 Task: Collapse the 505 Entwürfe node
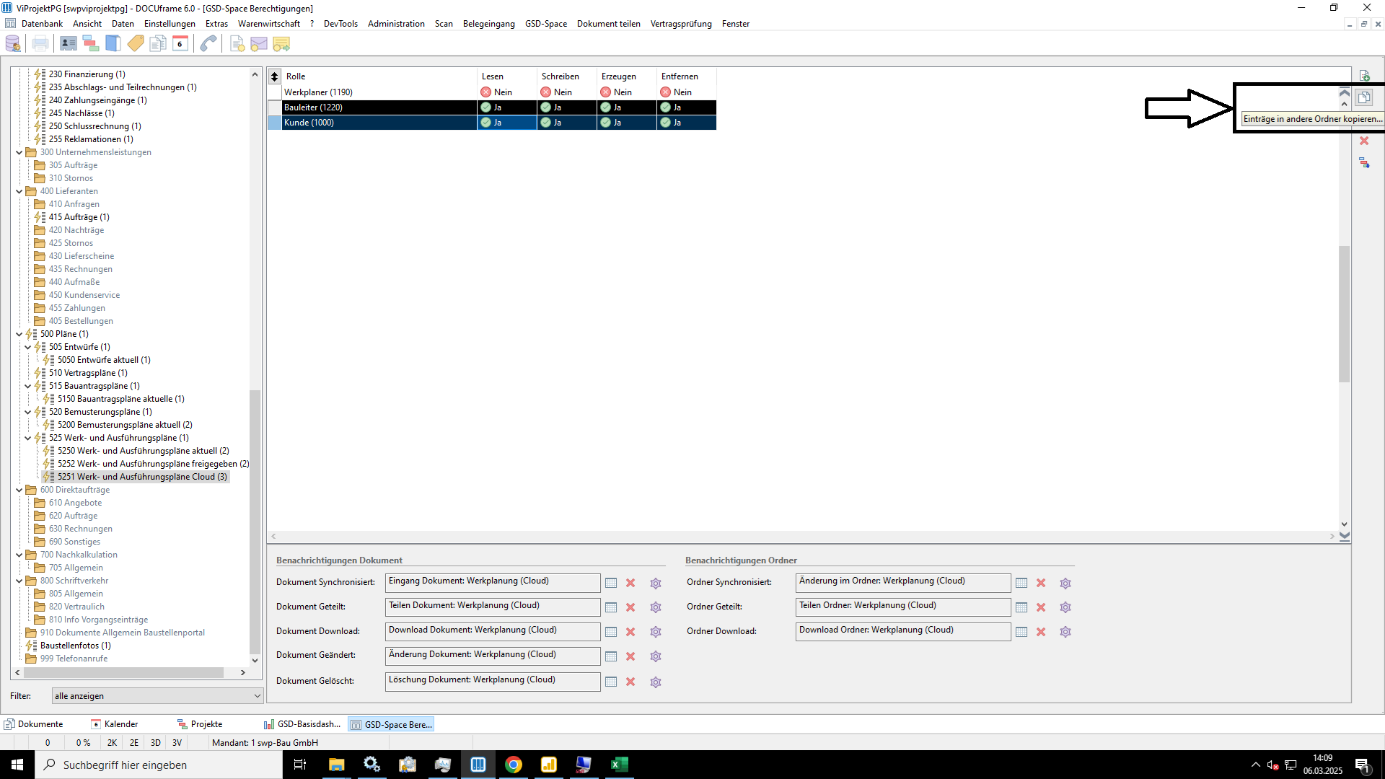[29, 347]
